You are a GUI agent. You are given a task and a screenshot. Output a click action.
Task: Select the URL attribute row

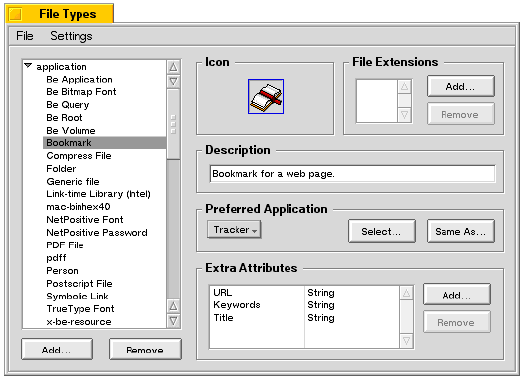304,292
